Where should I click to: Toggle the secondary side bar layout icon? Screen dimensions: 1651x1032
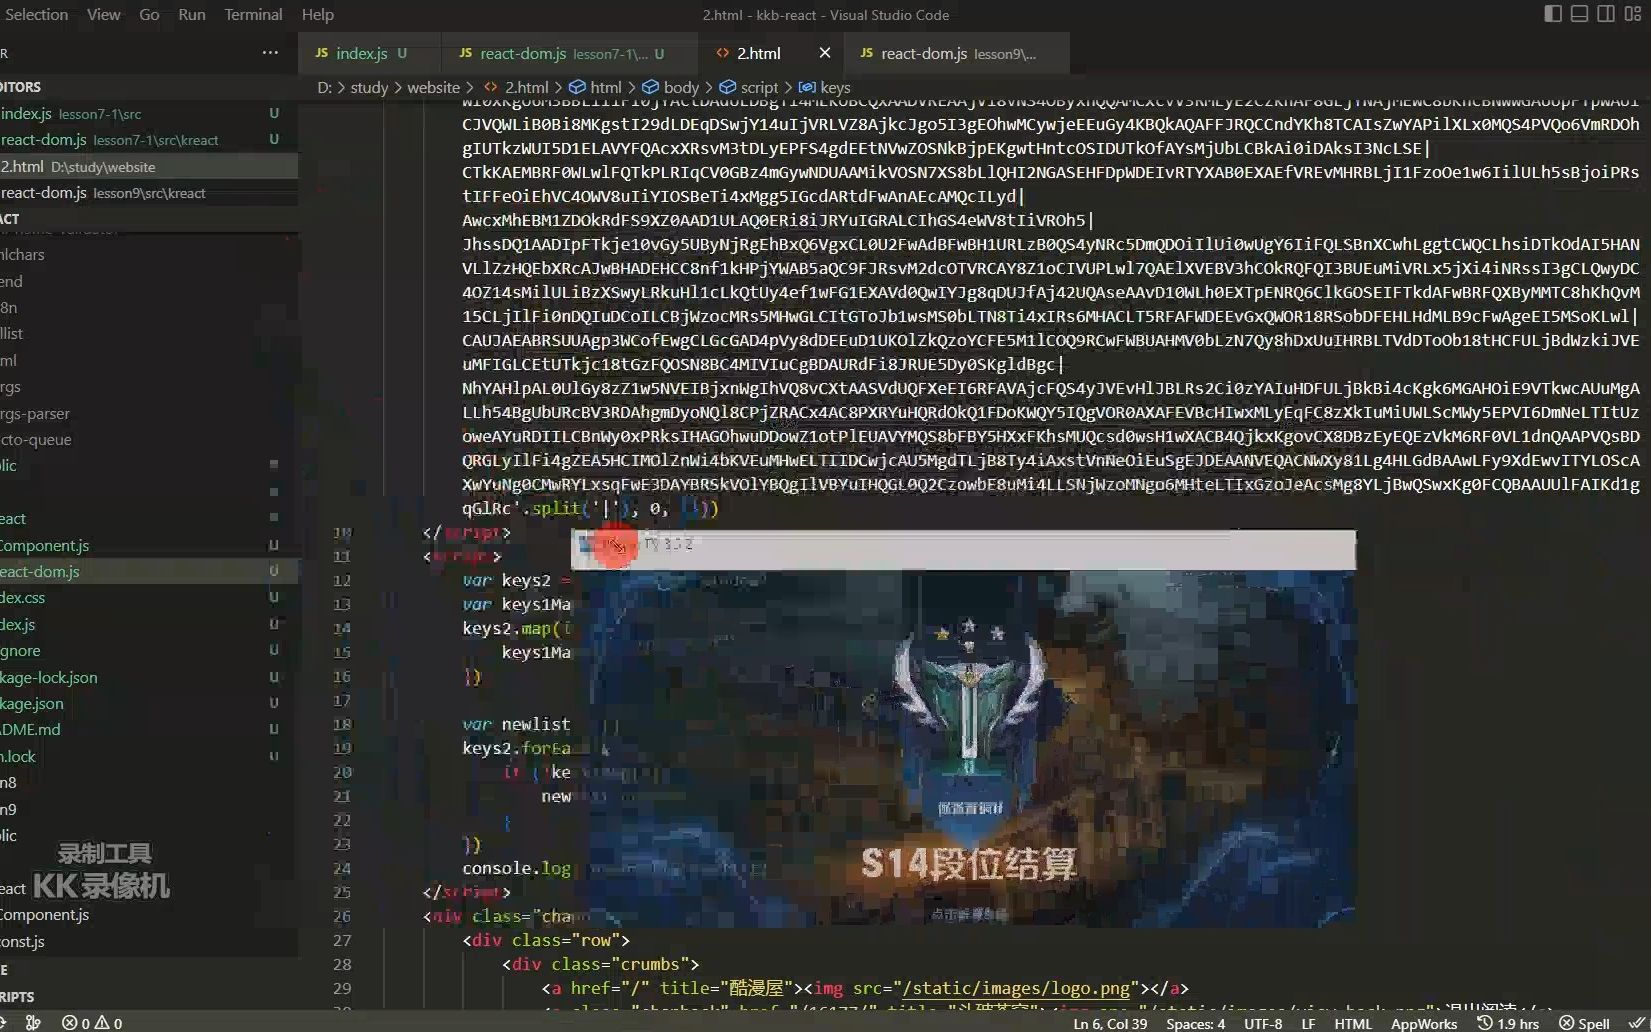point(1605,14)
